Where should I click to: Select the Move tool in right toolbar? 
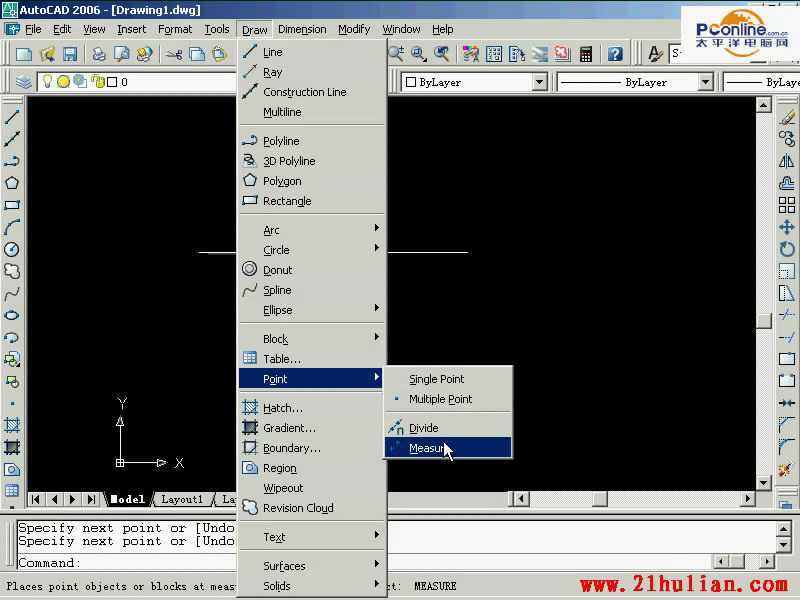(x=786, y=227)
